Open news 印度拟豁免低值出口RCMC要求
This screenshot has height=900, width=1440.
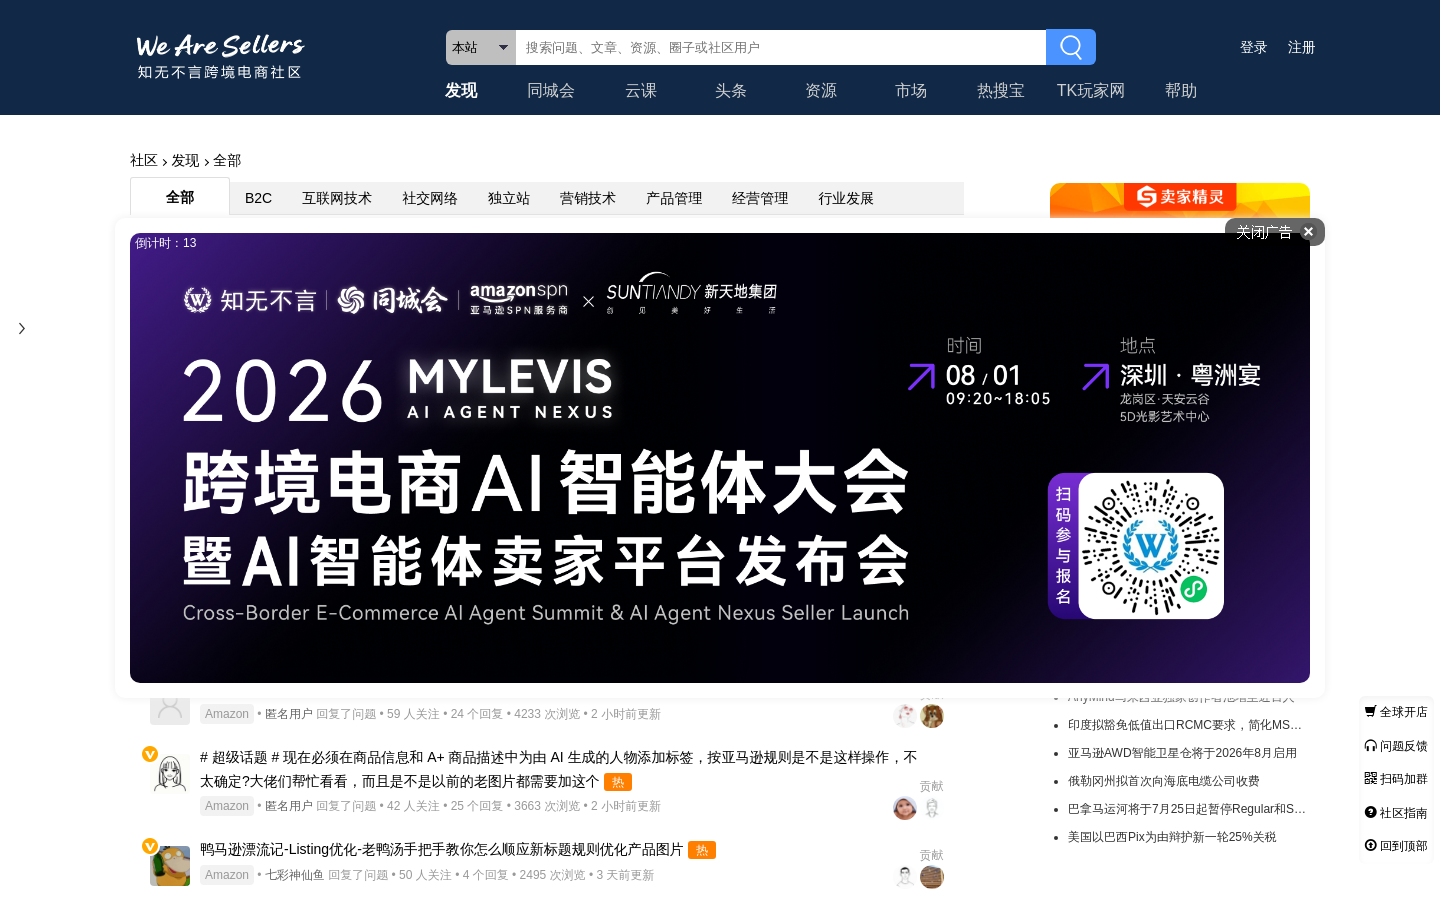[1185, 725]
